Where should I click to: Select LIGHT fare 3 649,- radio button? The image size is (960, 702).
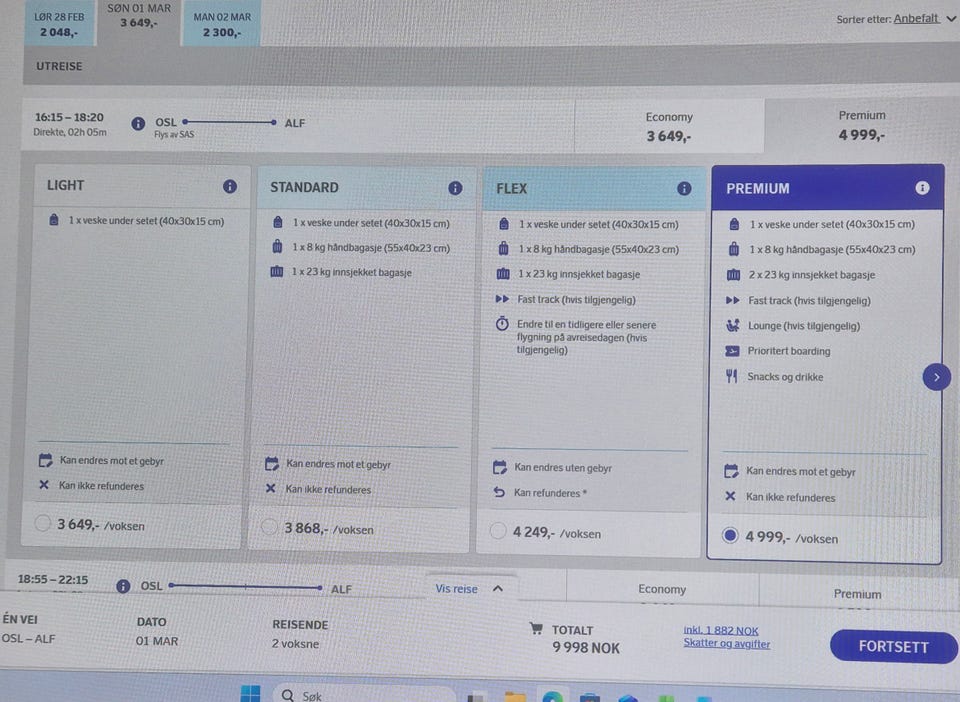(42, 523)
